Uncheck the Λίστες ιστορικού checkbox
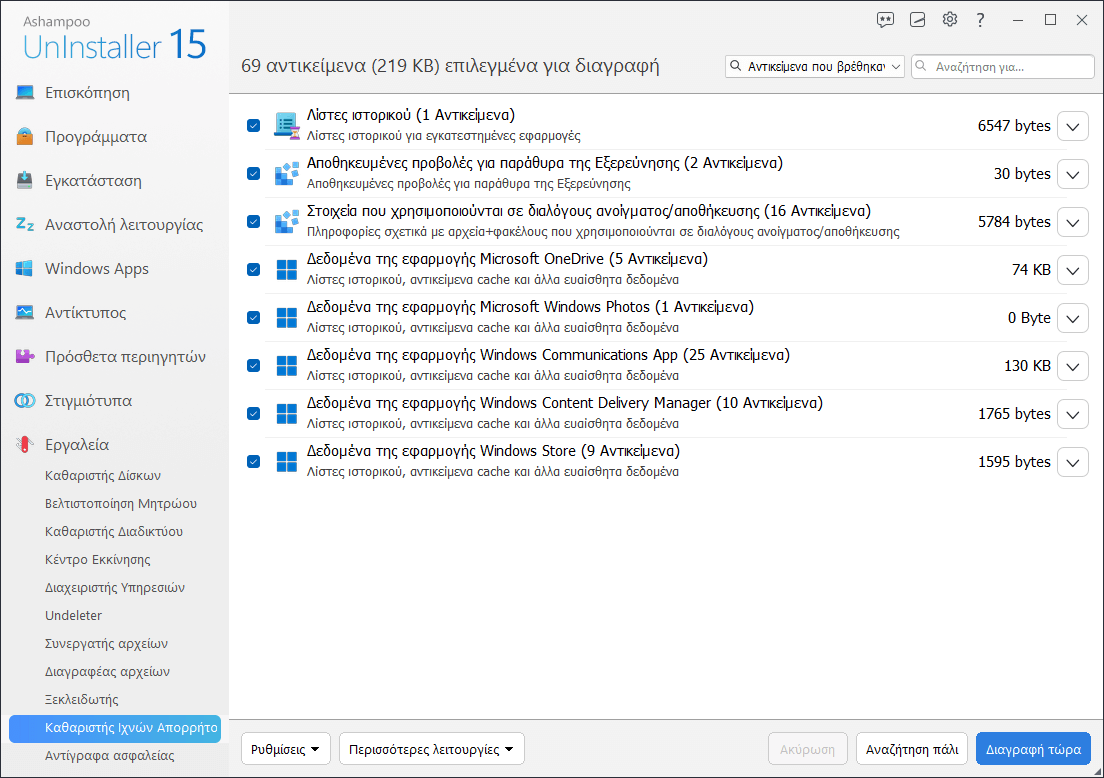This screenshot has width=1104, height=778. click(253, 125)
